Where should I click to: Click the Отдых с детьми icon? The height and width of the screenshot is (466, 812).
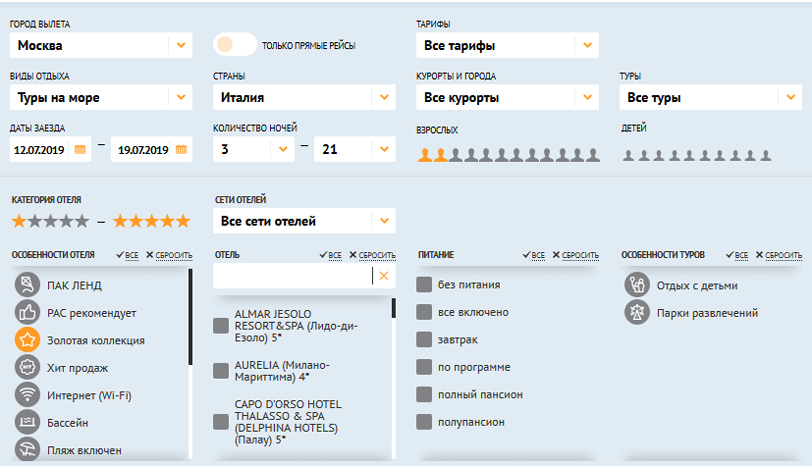coord(634,285)
